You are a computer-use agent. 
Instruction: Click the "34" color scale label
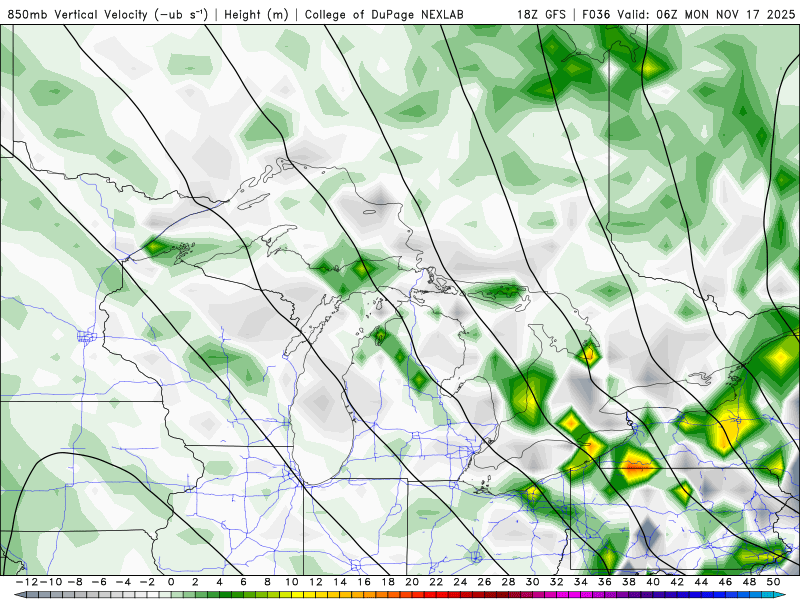[x=581, y=582]
